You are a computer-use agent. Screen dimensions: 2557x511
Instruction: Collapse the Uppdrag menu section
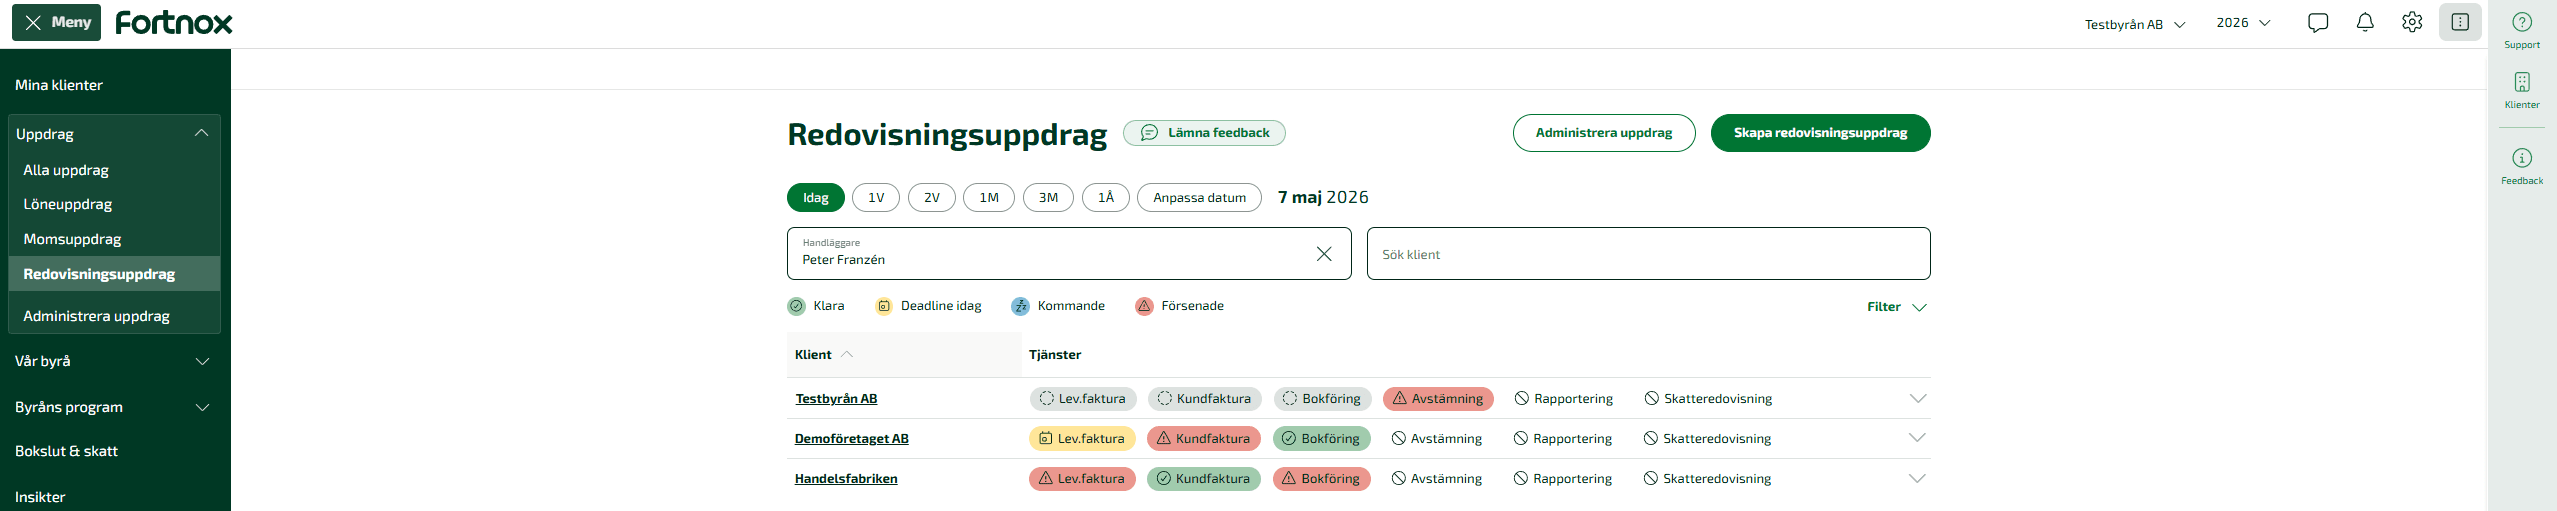pyautogui.click(x=114, y=133)
